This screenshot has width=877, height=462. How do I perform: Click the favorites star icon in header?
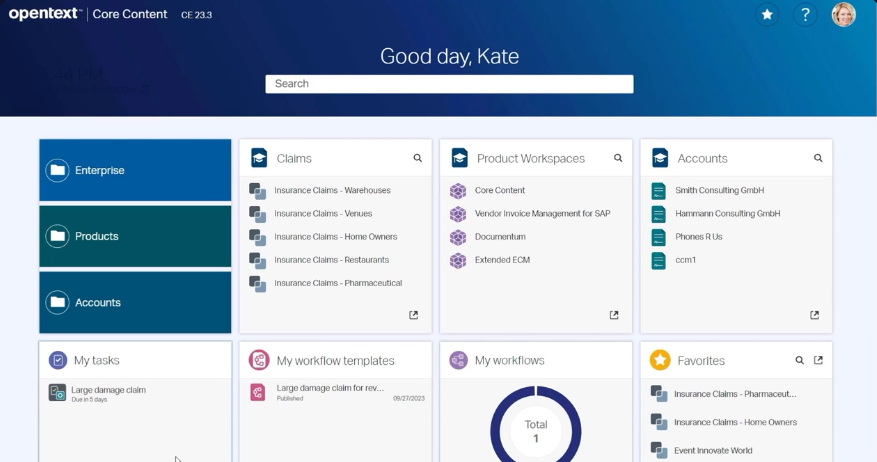[767, 15]
